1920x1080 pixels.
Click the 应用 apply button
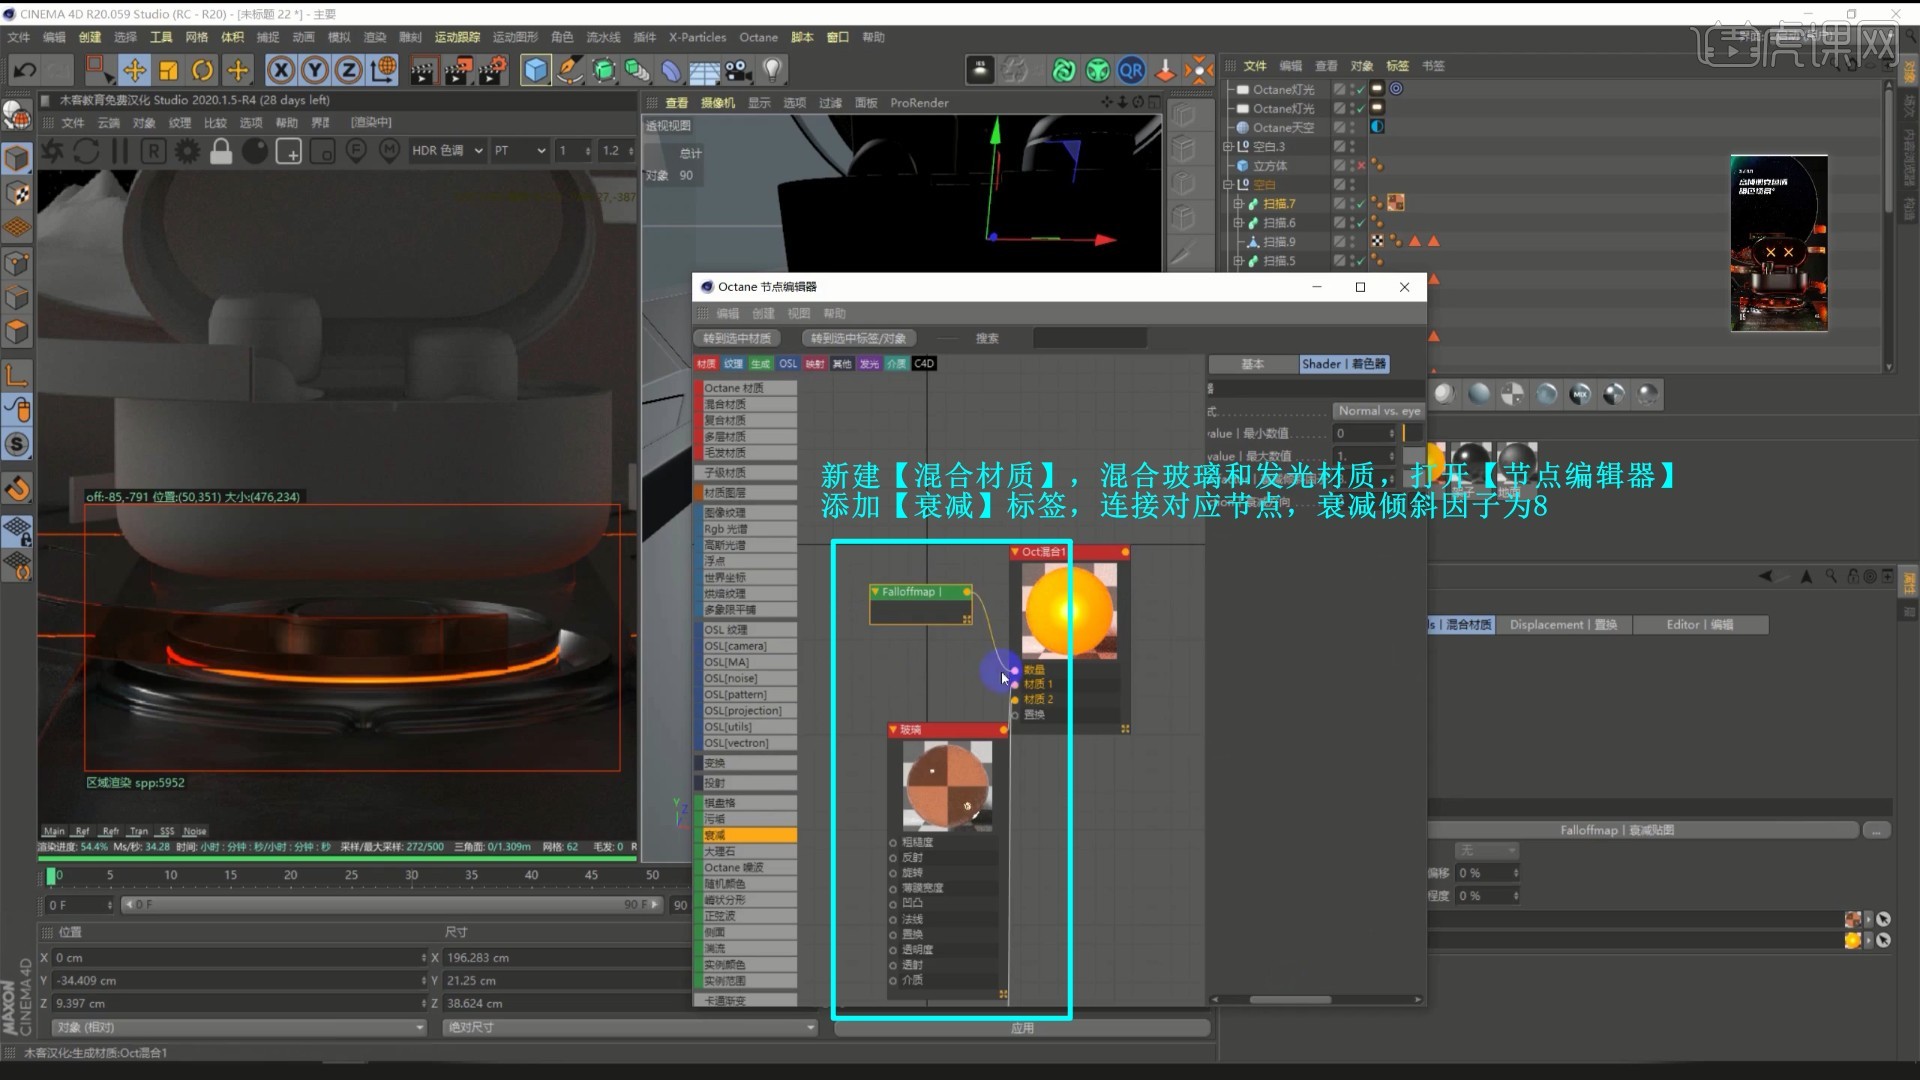click(x=1022, y=1028)
